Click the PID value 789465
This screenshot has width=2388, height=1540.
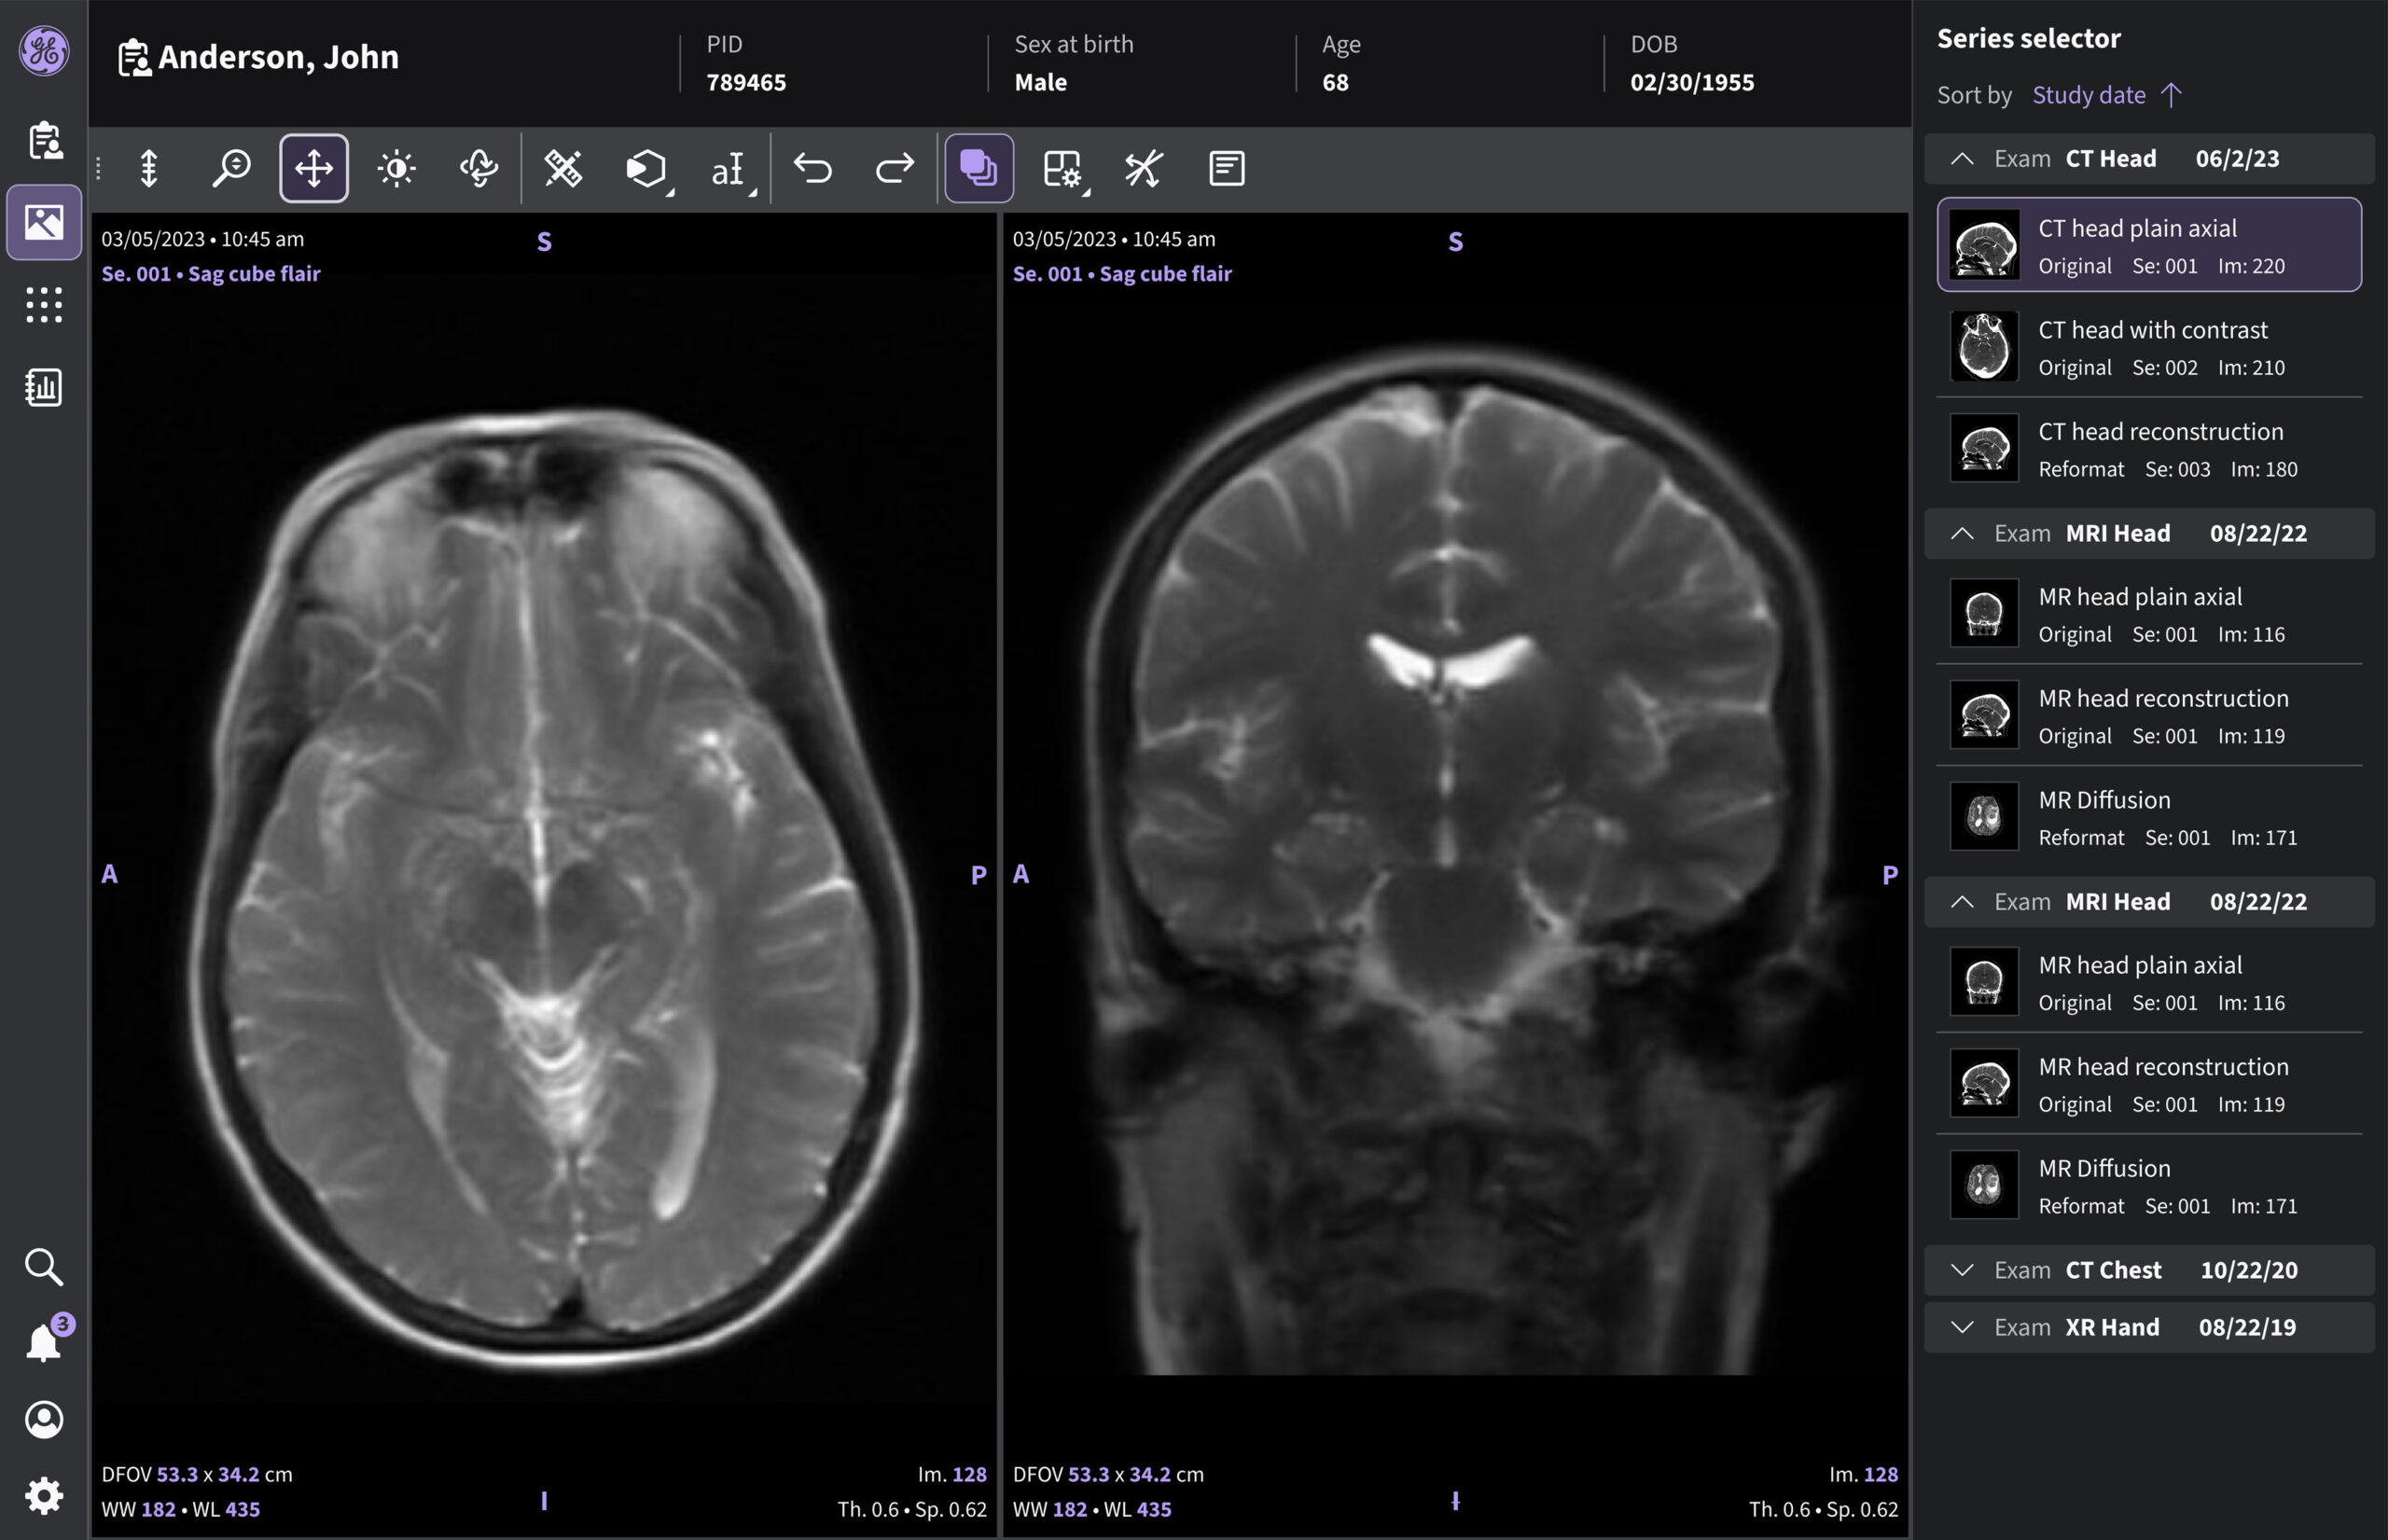[746, 83]
